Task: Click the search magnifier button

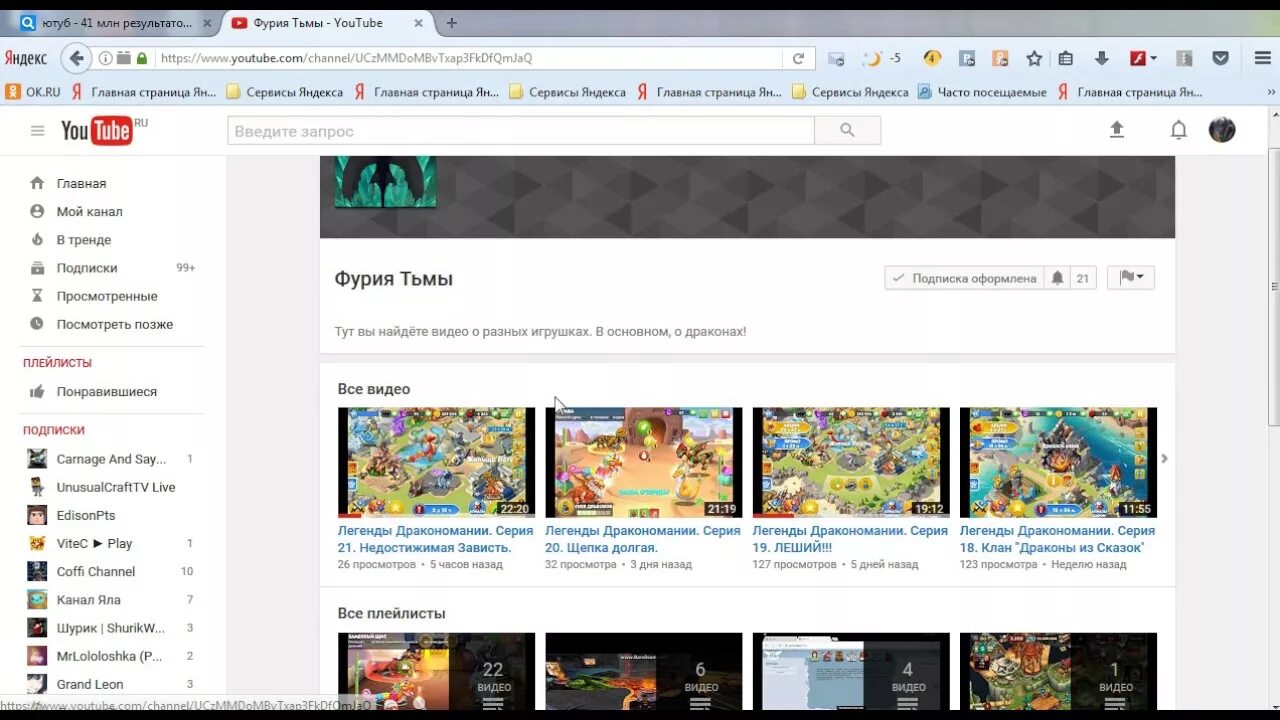Action: point(847,131)
